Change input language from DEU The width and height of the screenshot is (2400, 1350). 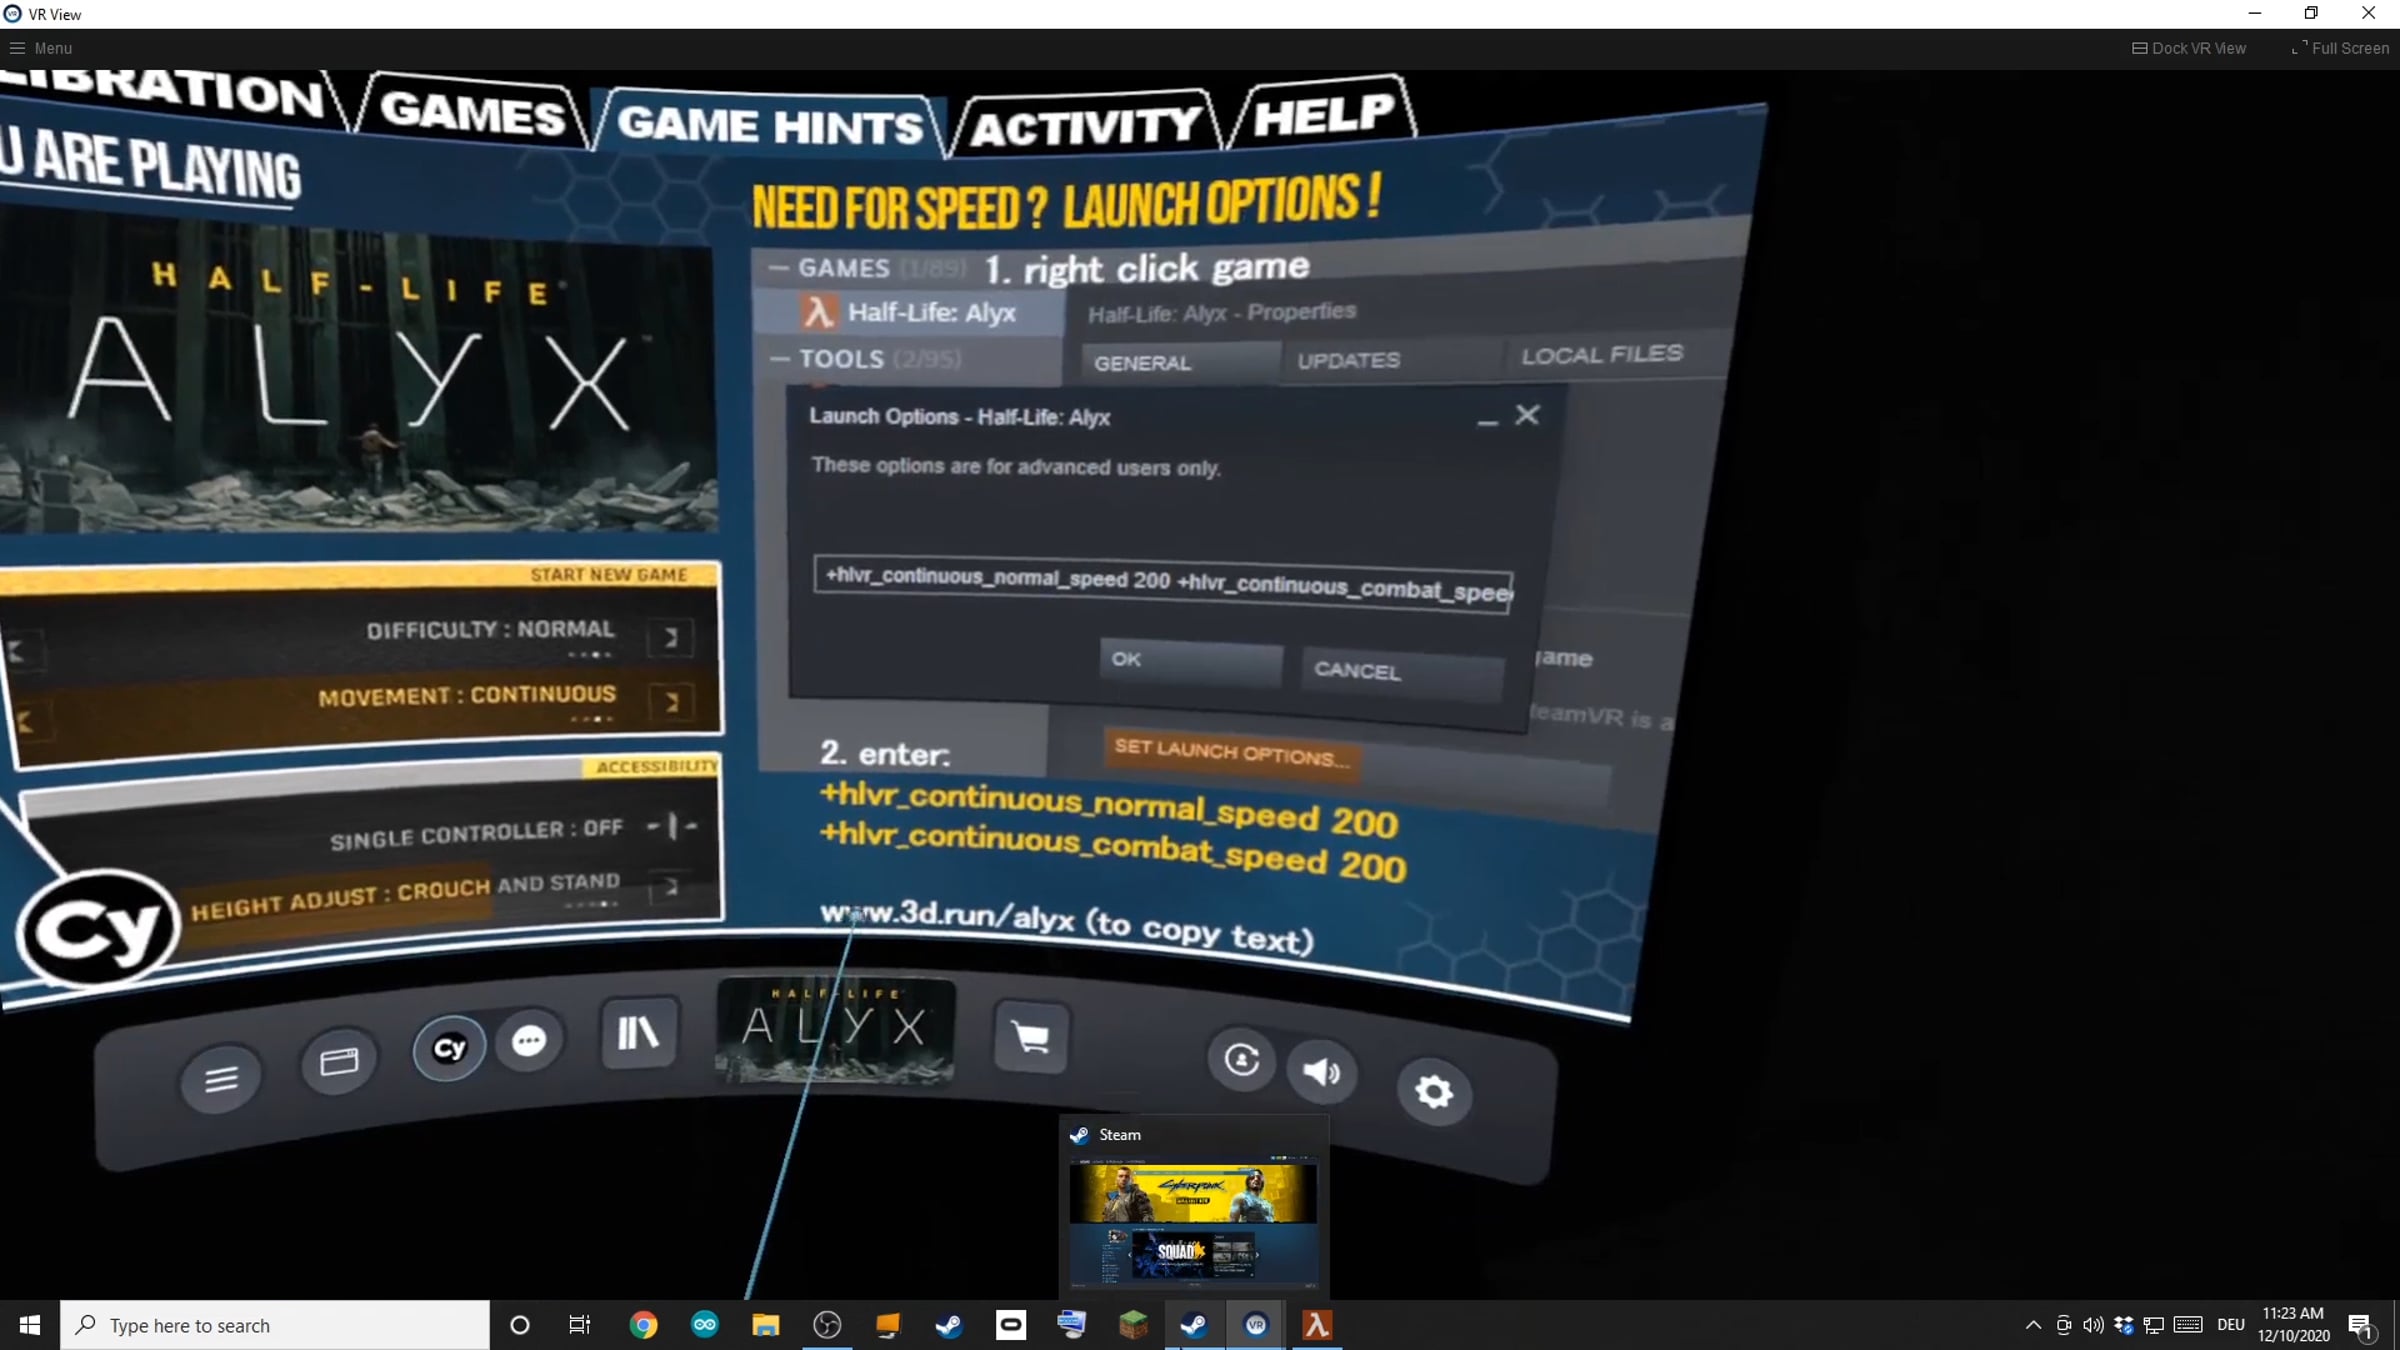pos(2231,1326)
